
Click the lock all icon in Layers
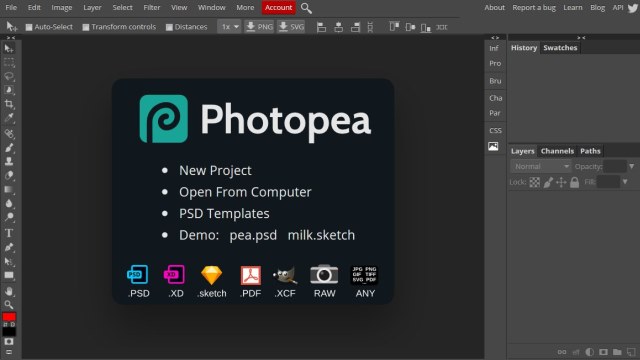[x=574, y=182]
